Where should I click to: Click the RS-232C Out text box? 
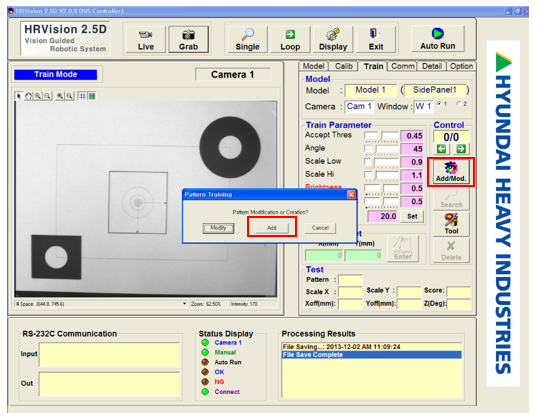[109, 384]
